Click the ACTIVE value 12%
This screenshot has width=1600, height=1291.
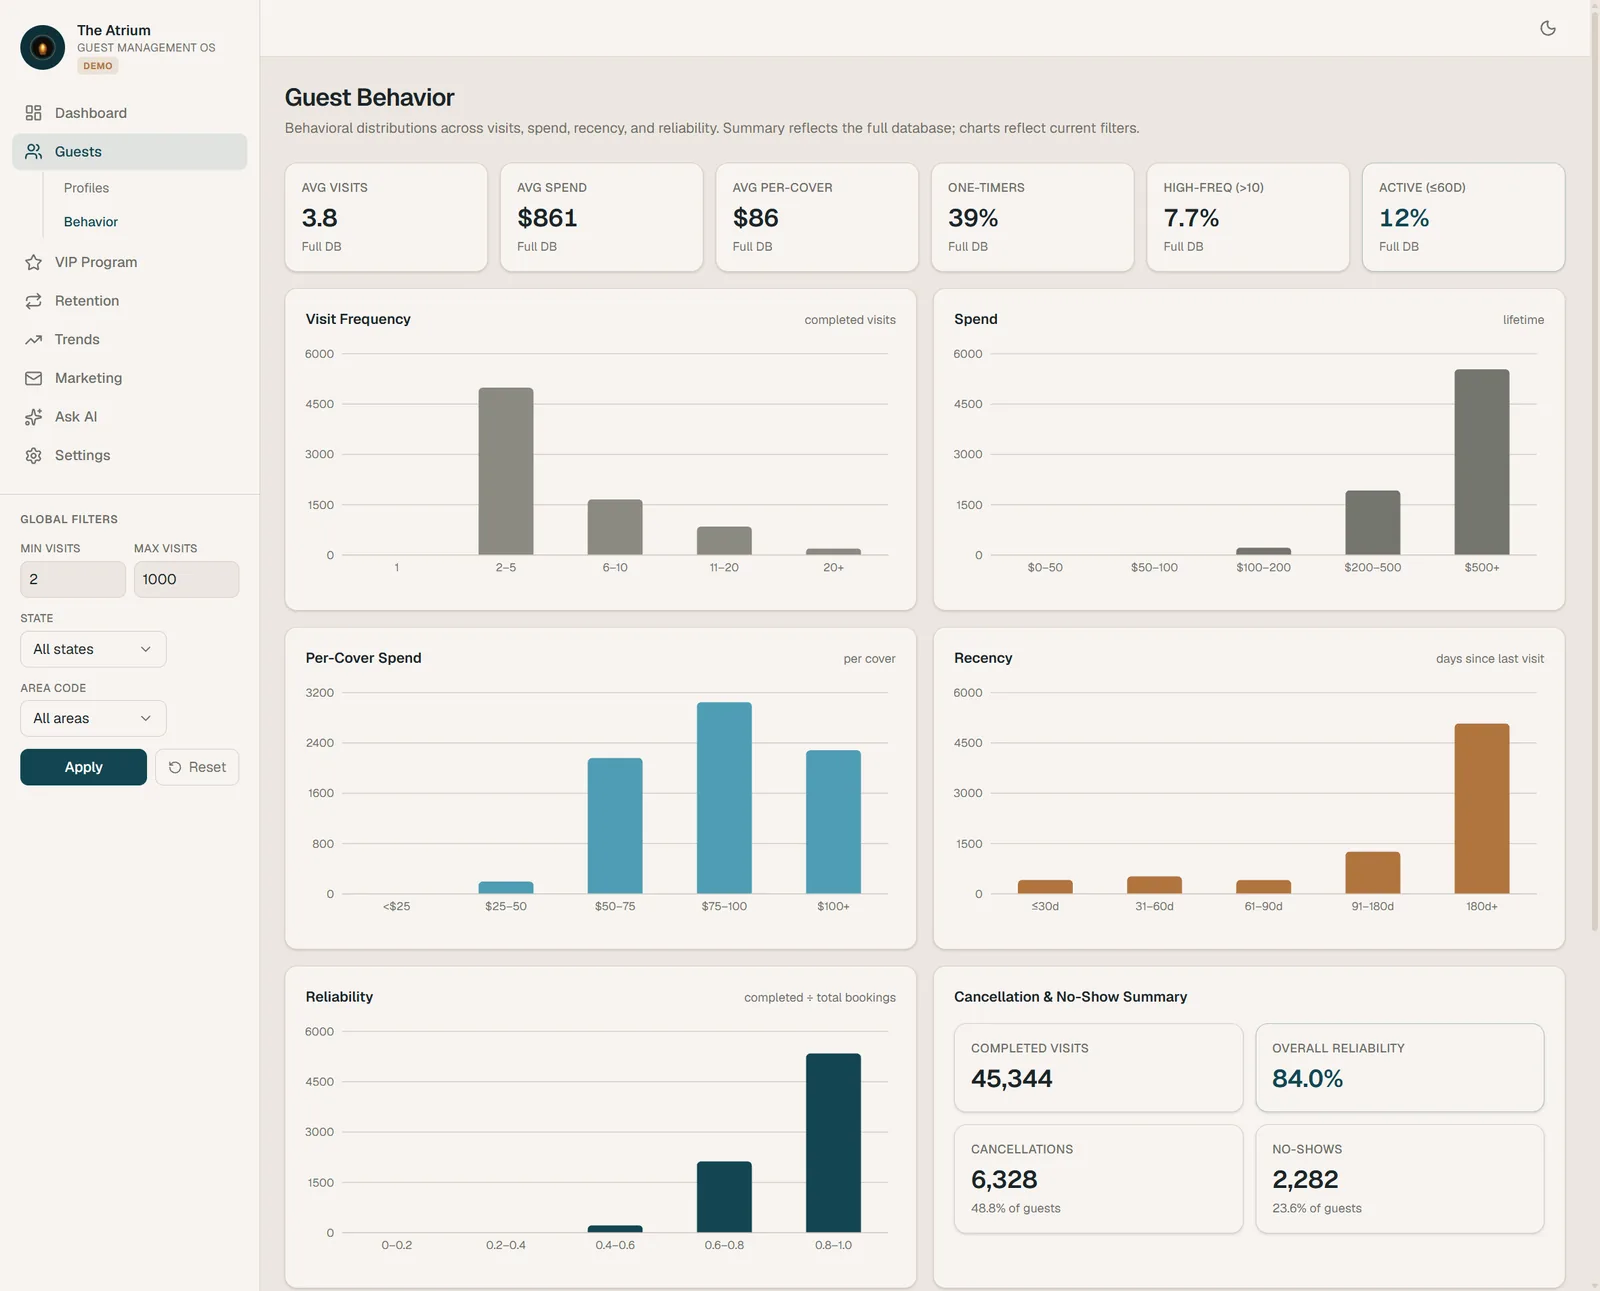point(1404,218)
